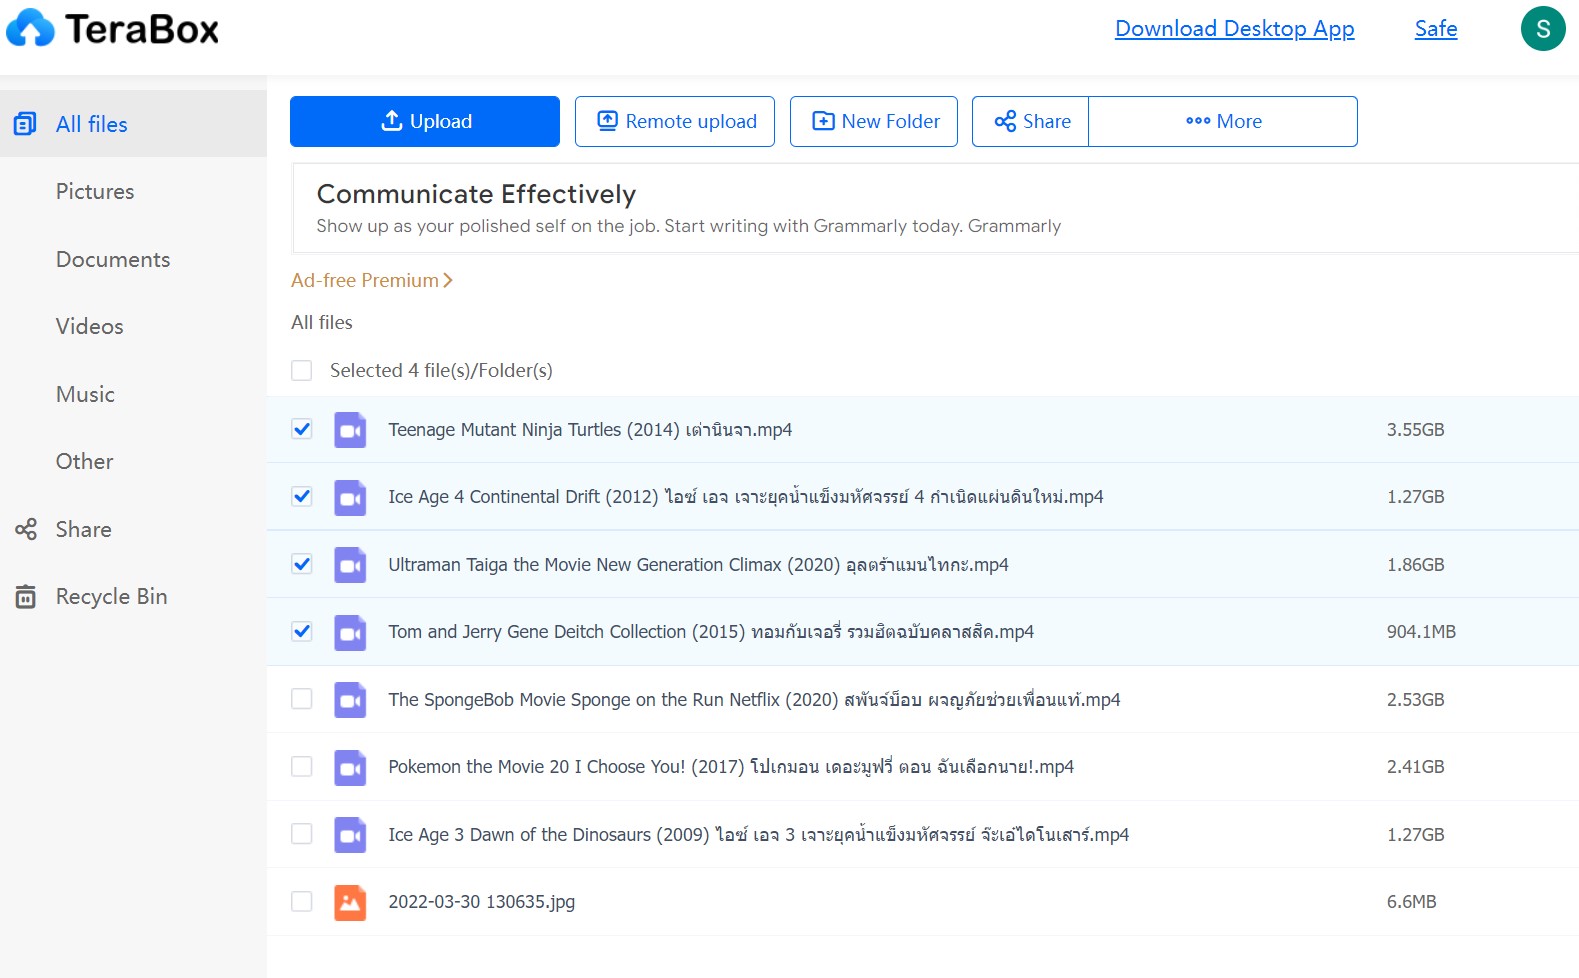Click the Share toolbar button

click(1031, 121)
